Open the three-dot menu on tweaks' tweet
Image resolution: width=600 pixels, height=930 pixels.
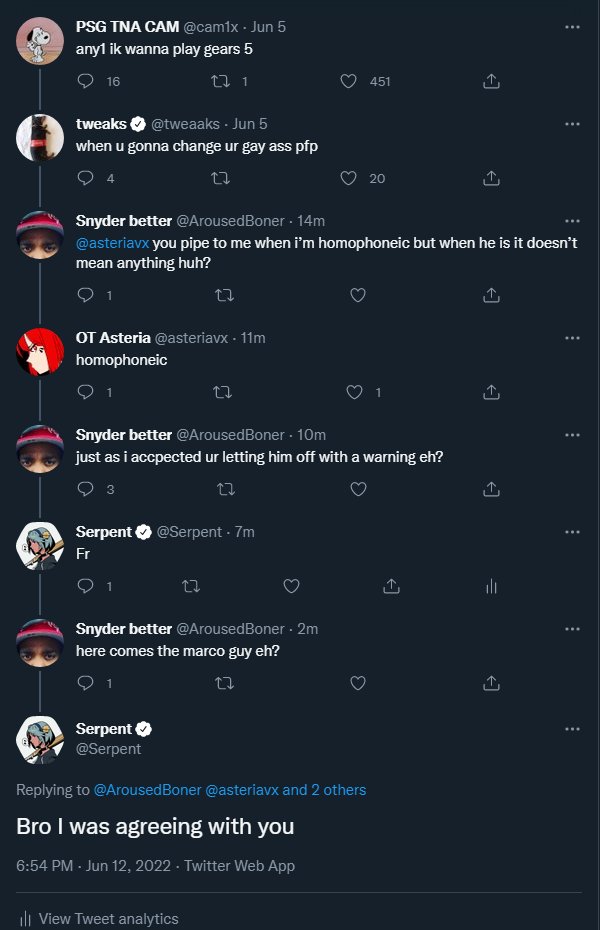tap(572, 124)
